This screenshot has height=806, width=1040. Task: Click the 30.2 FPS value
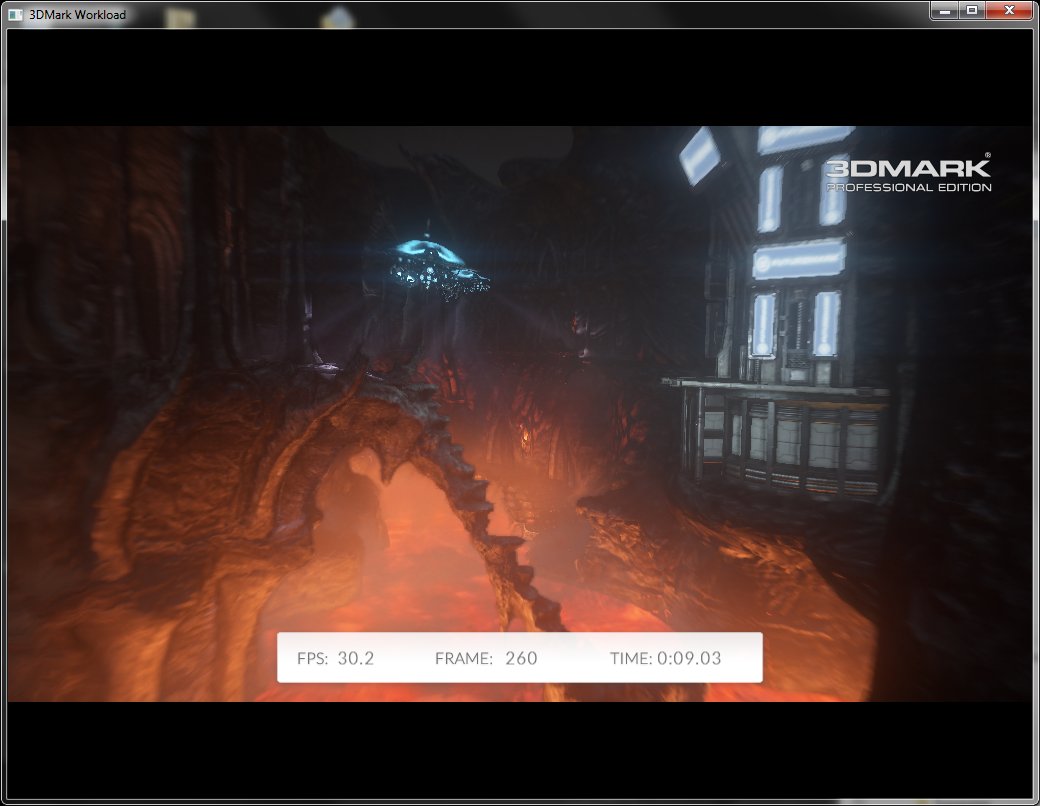click(355, 658)
